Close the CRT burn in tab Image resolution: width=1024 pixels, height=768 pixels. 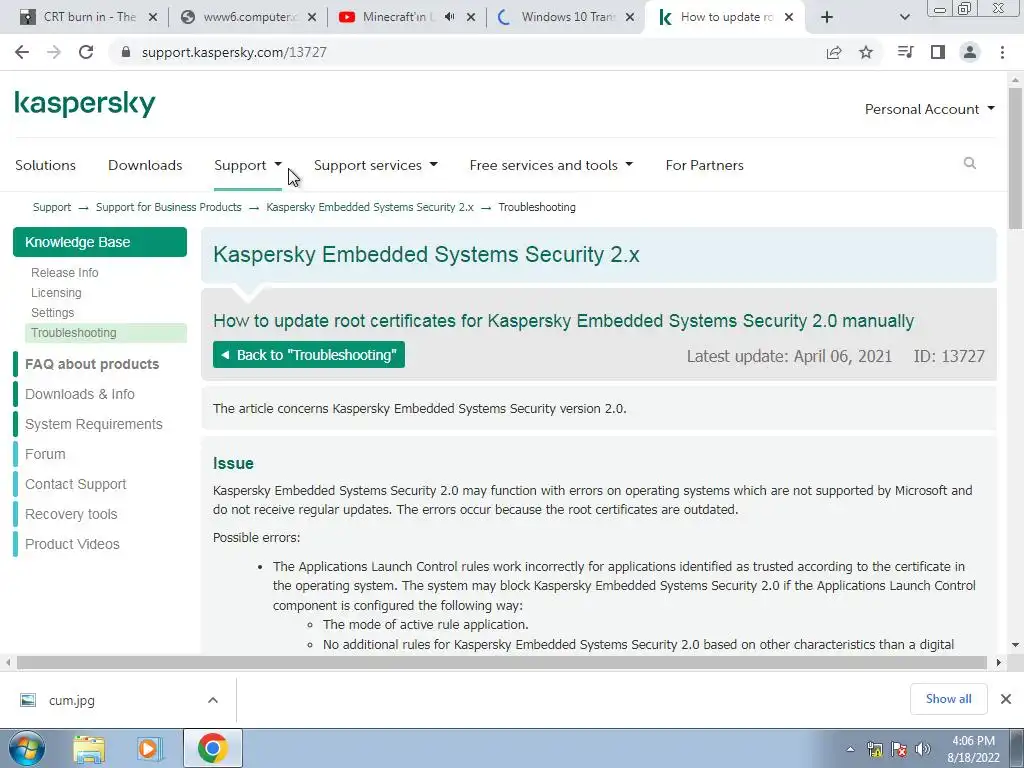[153, 18]
